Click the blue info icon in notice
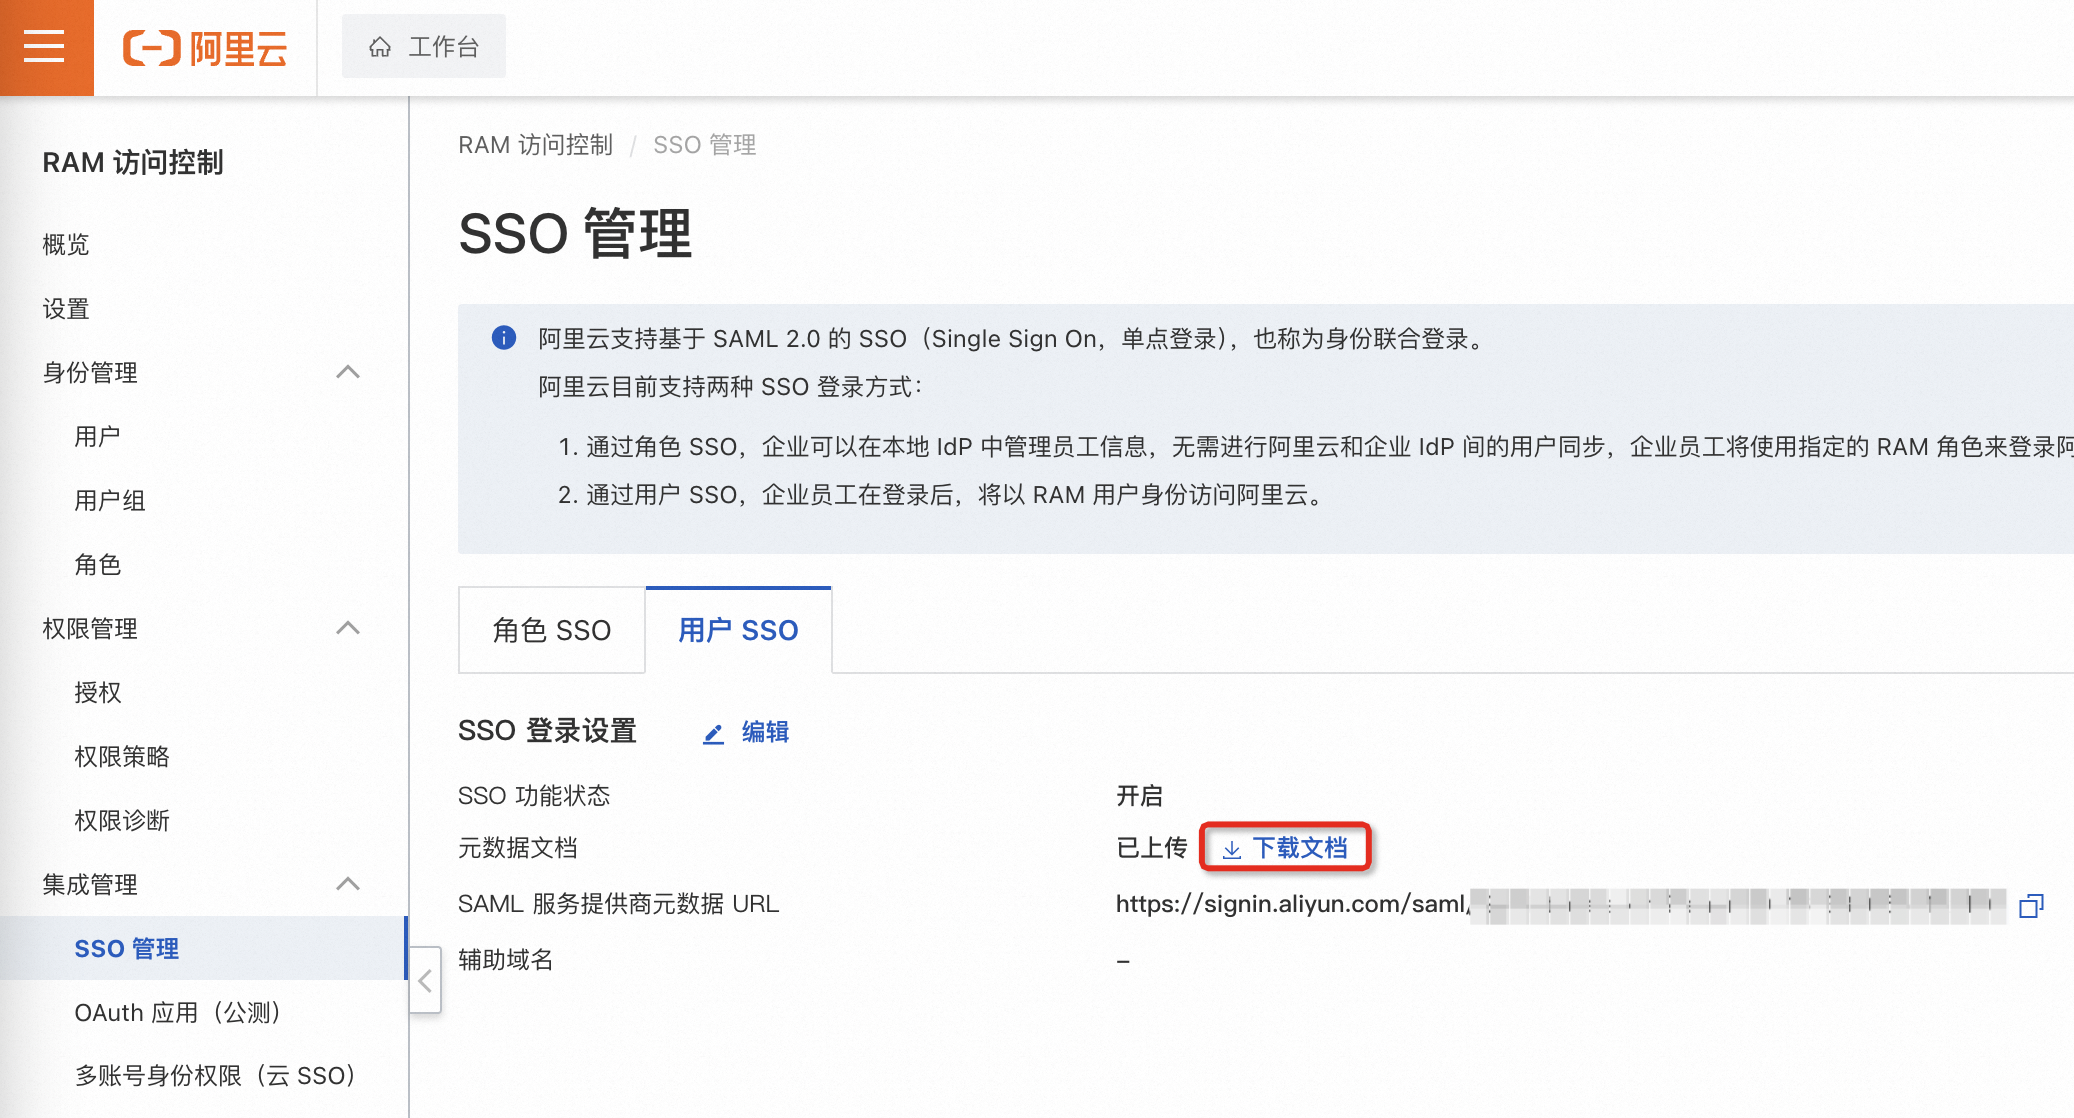Image resolution: width=2074 pixels, height=1118 pixels. (504, 338)
